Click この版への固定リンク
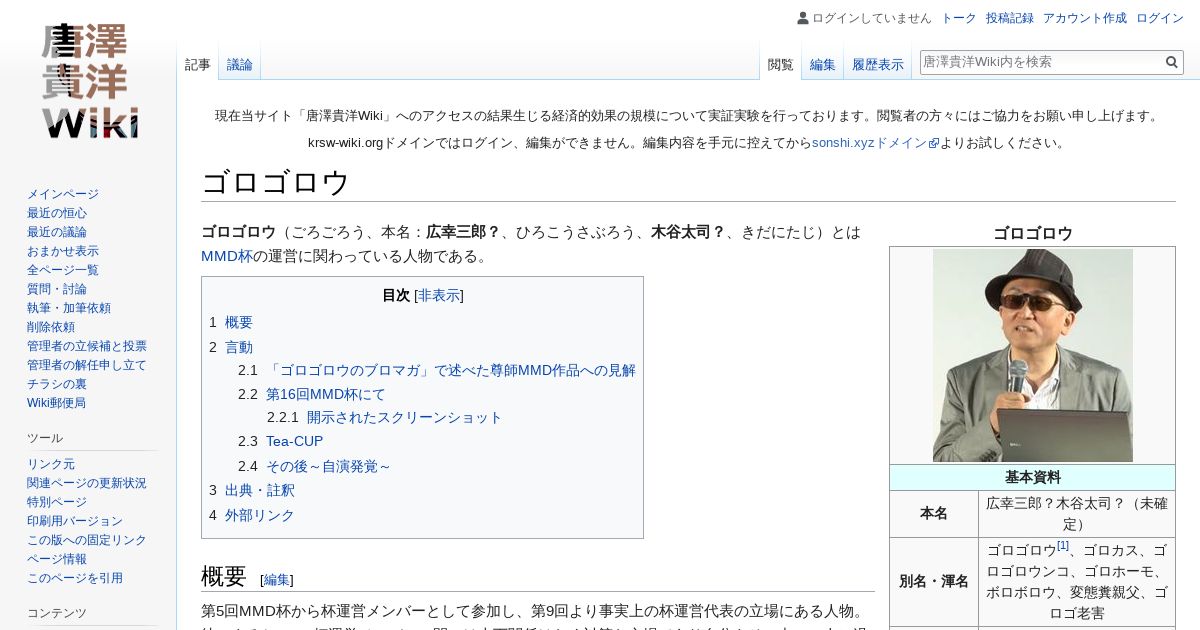This screenshot has width=1200, height=630. [x=87, y=540]
